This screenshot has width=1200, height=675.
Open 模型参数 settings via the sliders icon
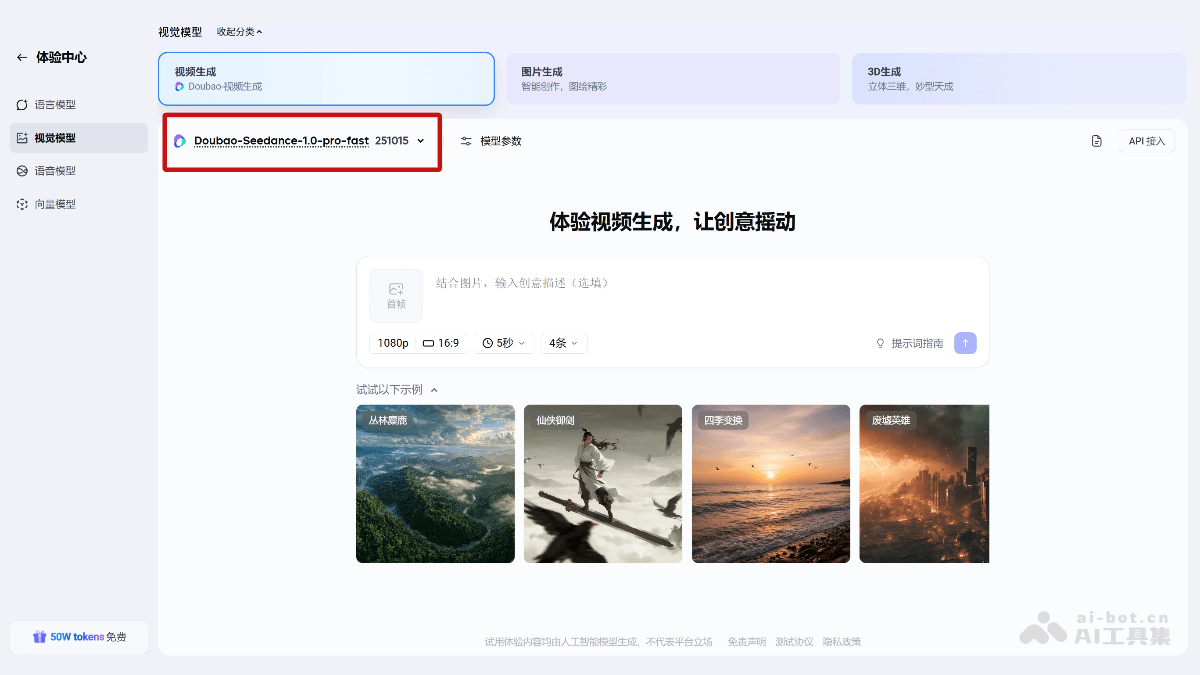click(466, 141)
